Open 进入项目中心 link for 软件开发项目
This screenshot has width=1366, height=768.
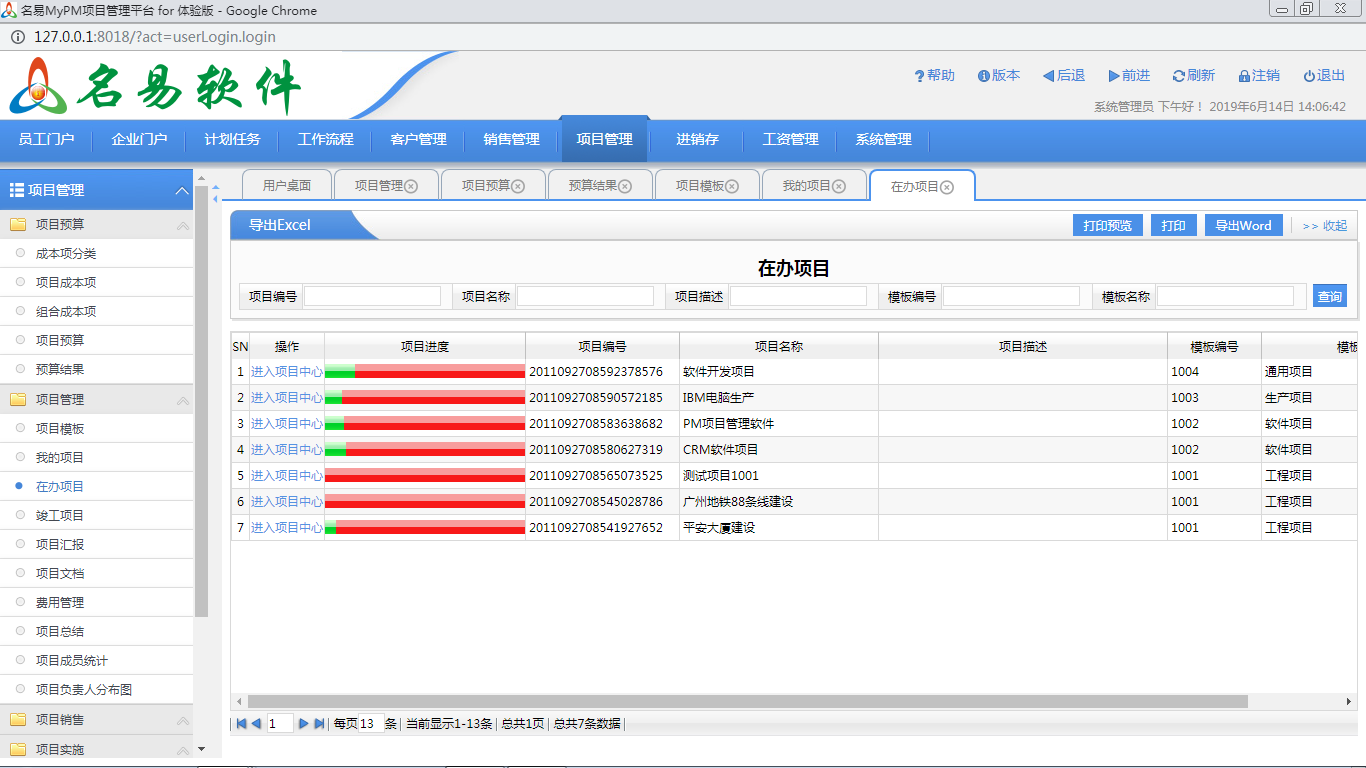coord(286,371)
